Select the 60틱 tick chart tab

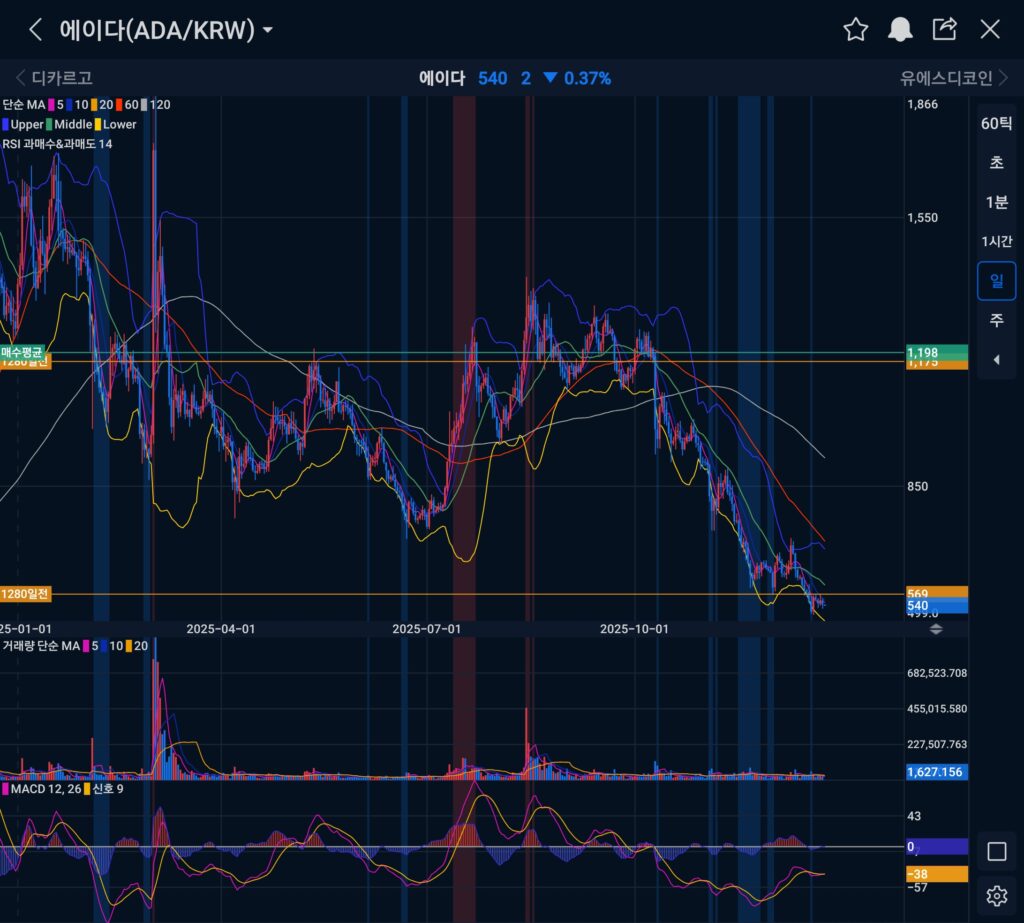(996, 124)
